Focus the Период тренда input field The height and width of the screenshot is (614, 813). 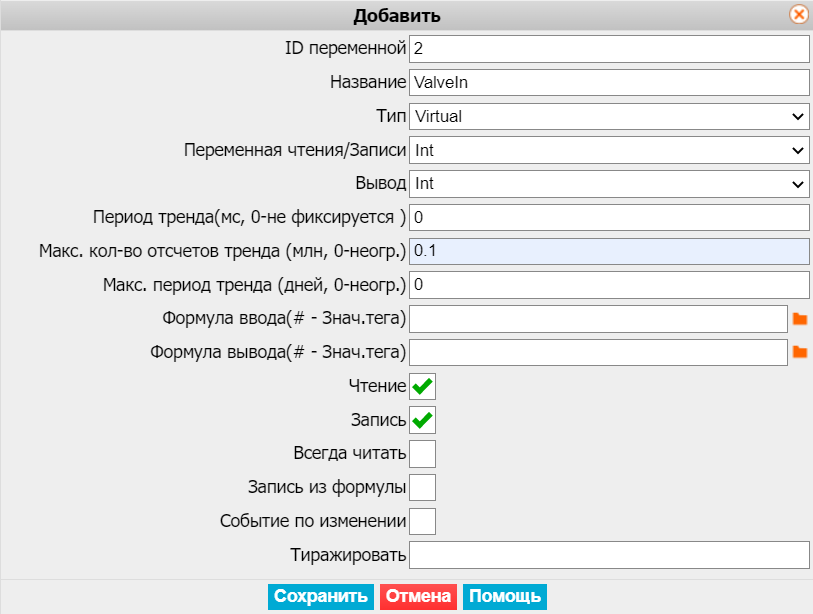609,217
